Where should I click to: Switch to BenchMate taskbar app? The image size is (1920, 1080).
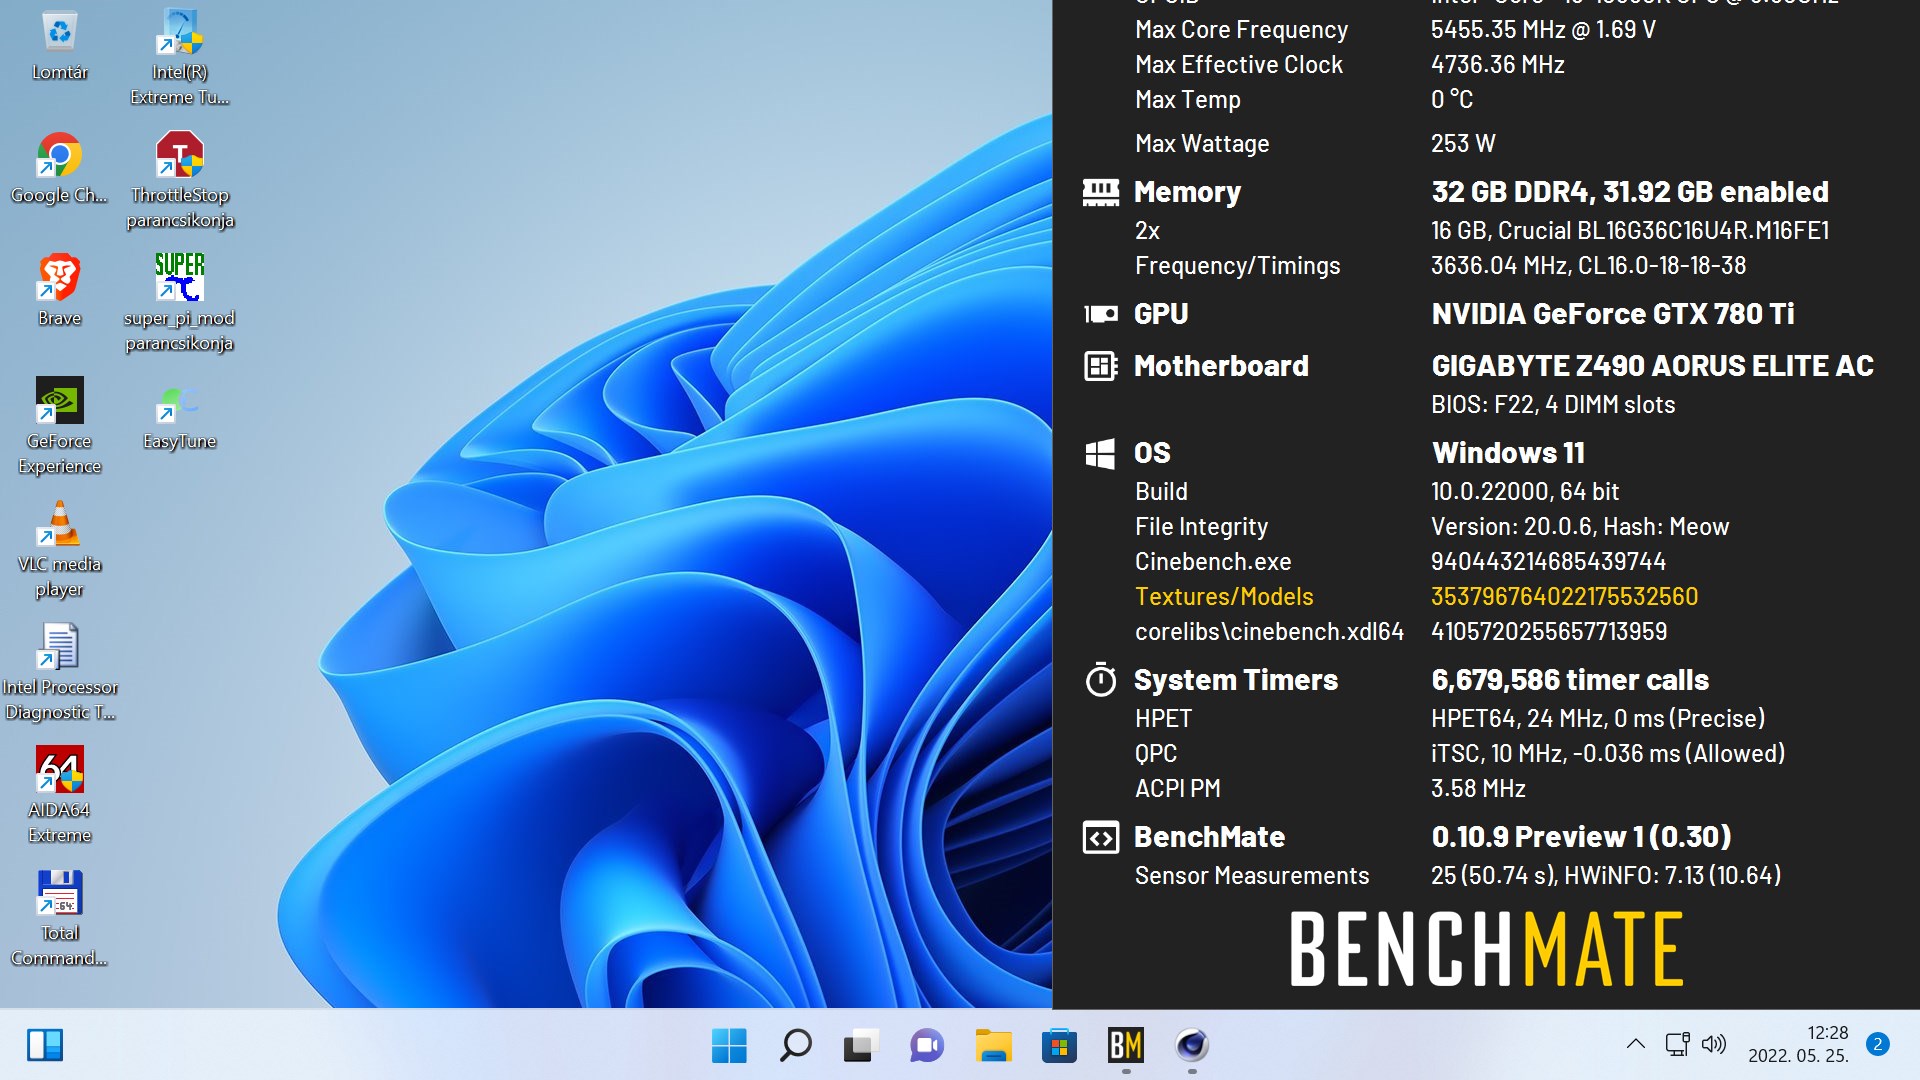point(1125,1045)
